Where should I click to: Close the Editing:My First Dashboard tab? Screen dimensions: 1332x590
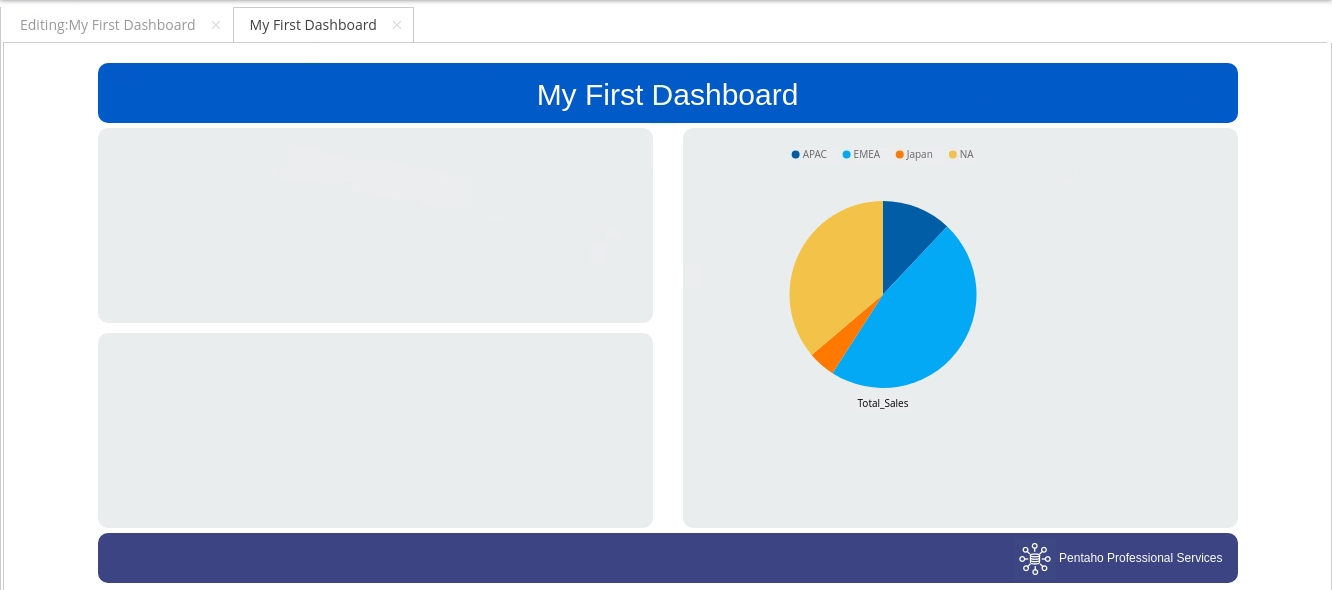(216, 25)
